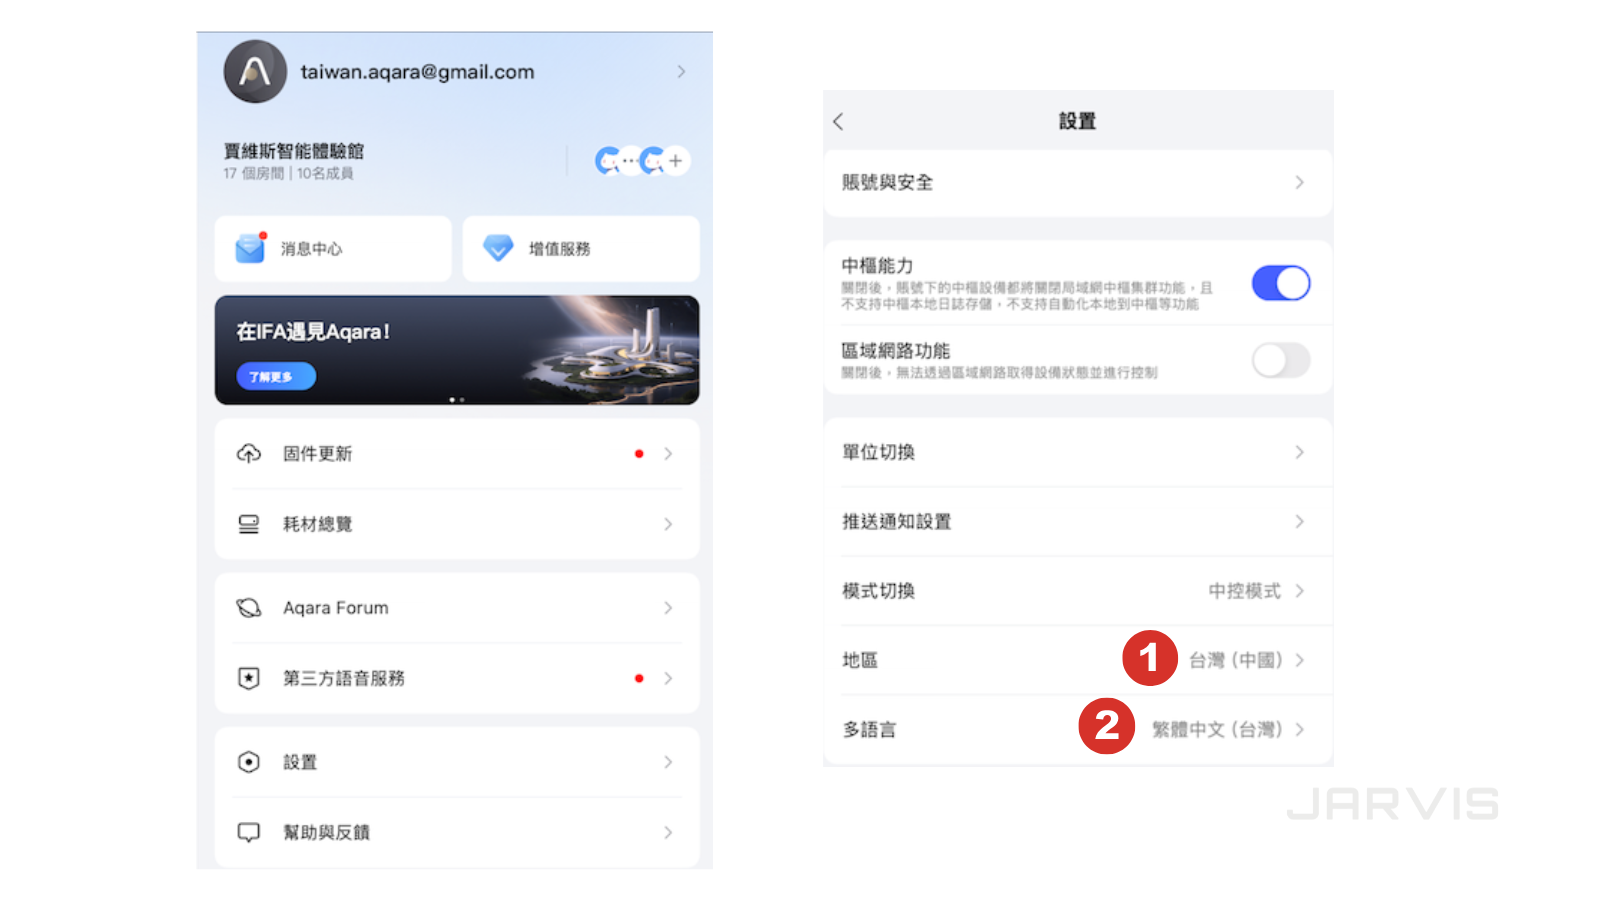Open the 增值服務 card

click(x=581, y=249)
